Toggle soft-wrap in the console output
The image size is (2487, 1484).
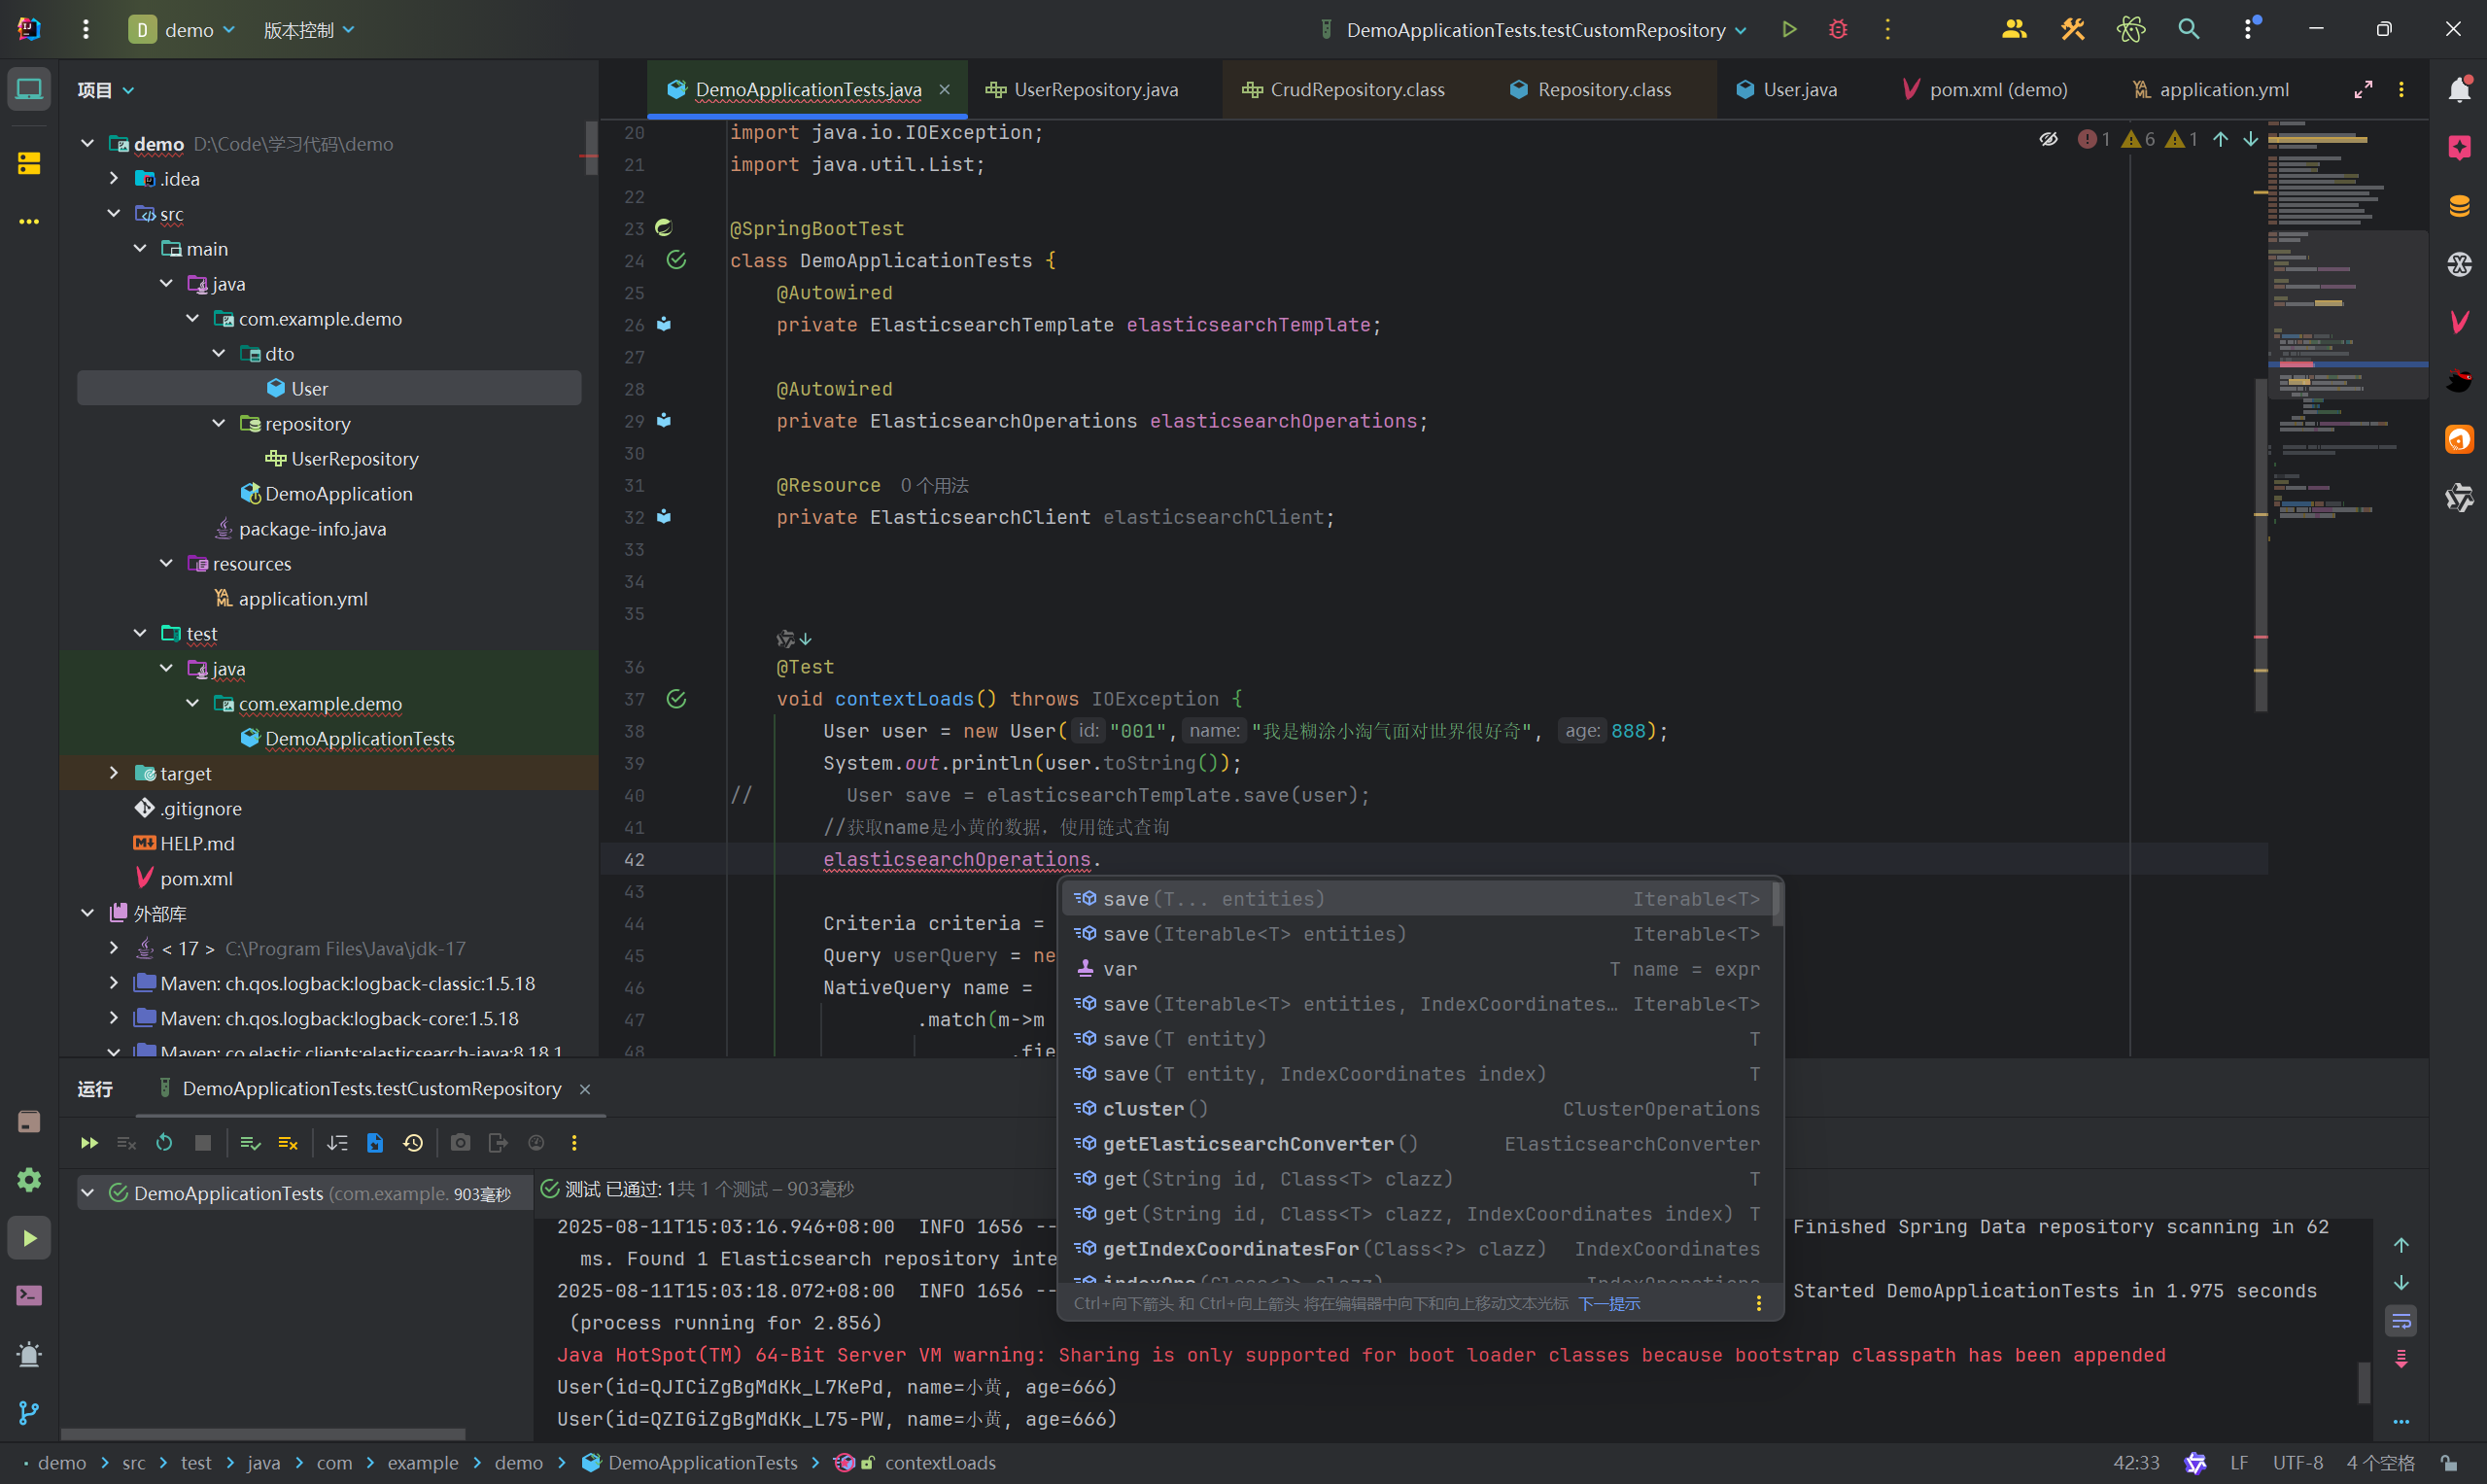[x=2401, y=1321]
